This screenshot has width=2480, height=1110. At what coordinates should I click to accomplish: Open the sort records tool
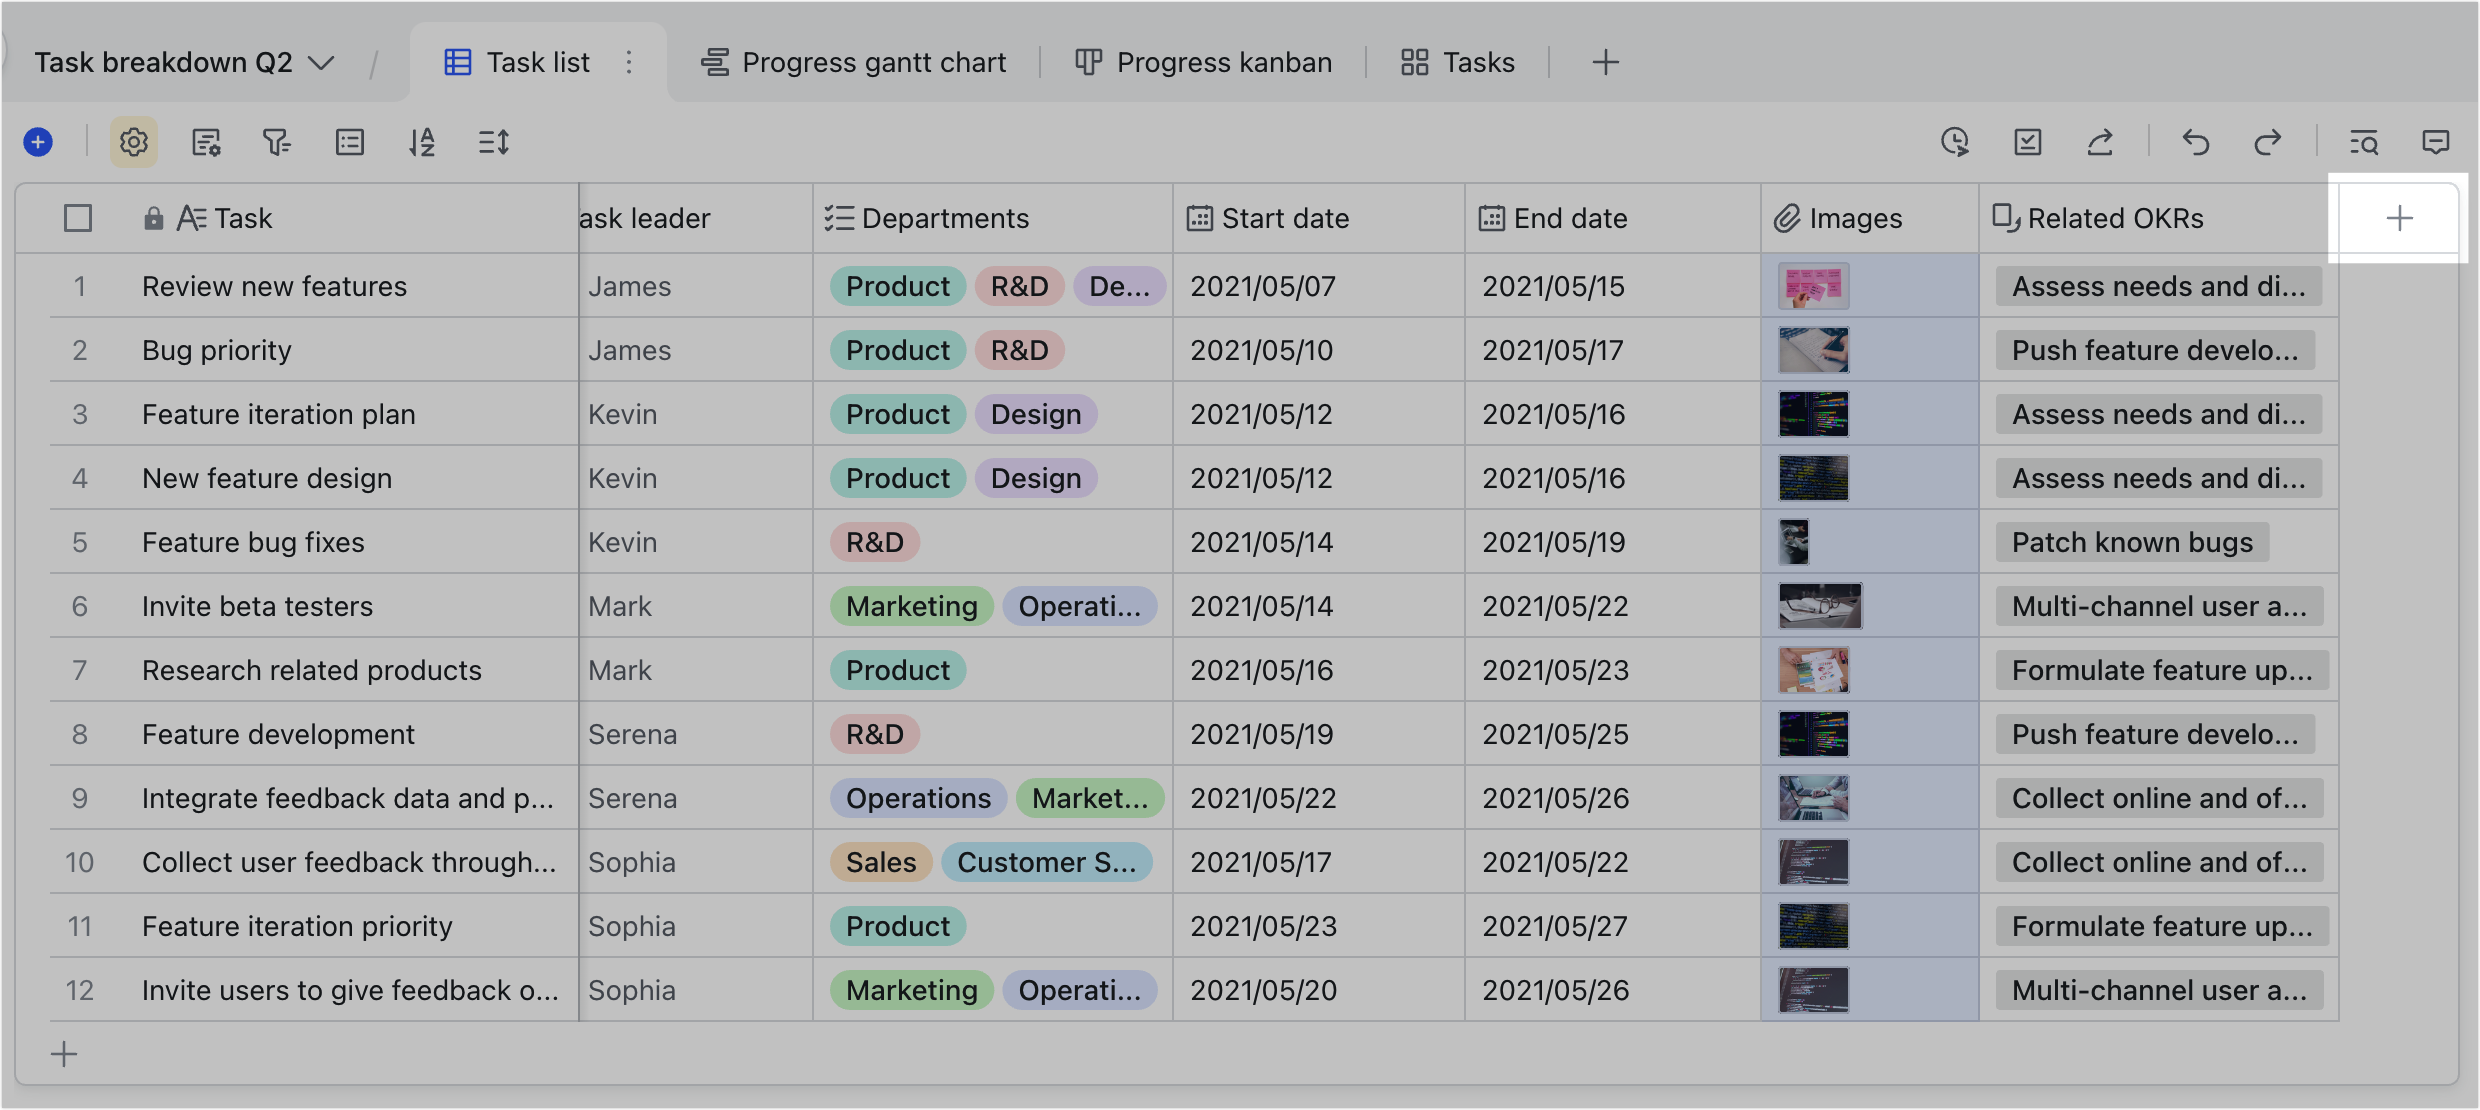422,142
